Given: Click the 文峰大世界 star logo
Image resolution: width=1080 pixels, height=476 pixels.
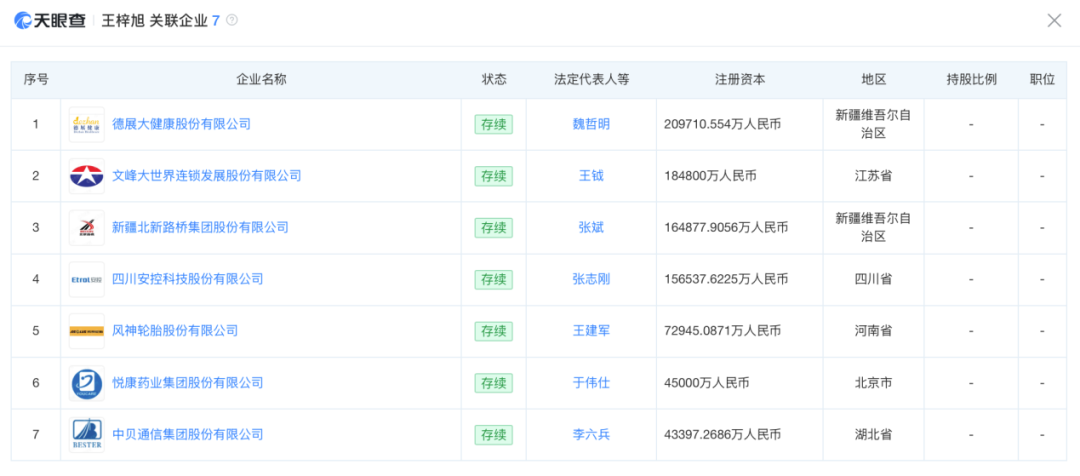Looking at the screenshot, I should (x=87, y=176).
